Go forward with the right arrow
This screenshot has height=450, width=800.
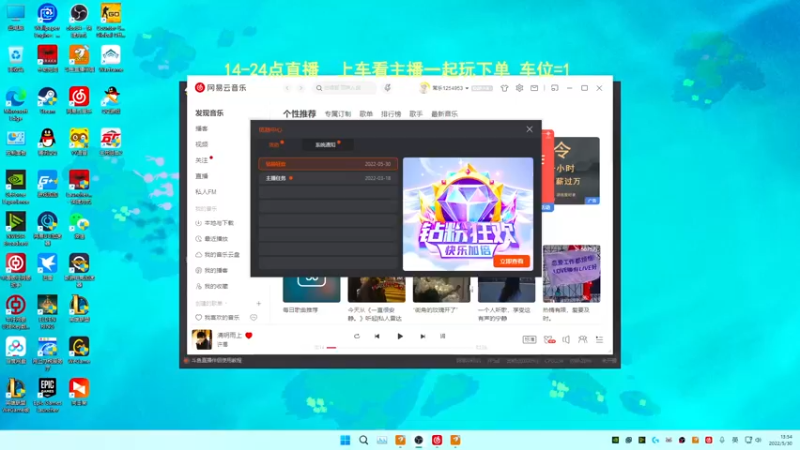pos(301,88)
